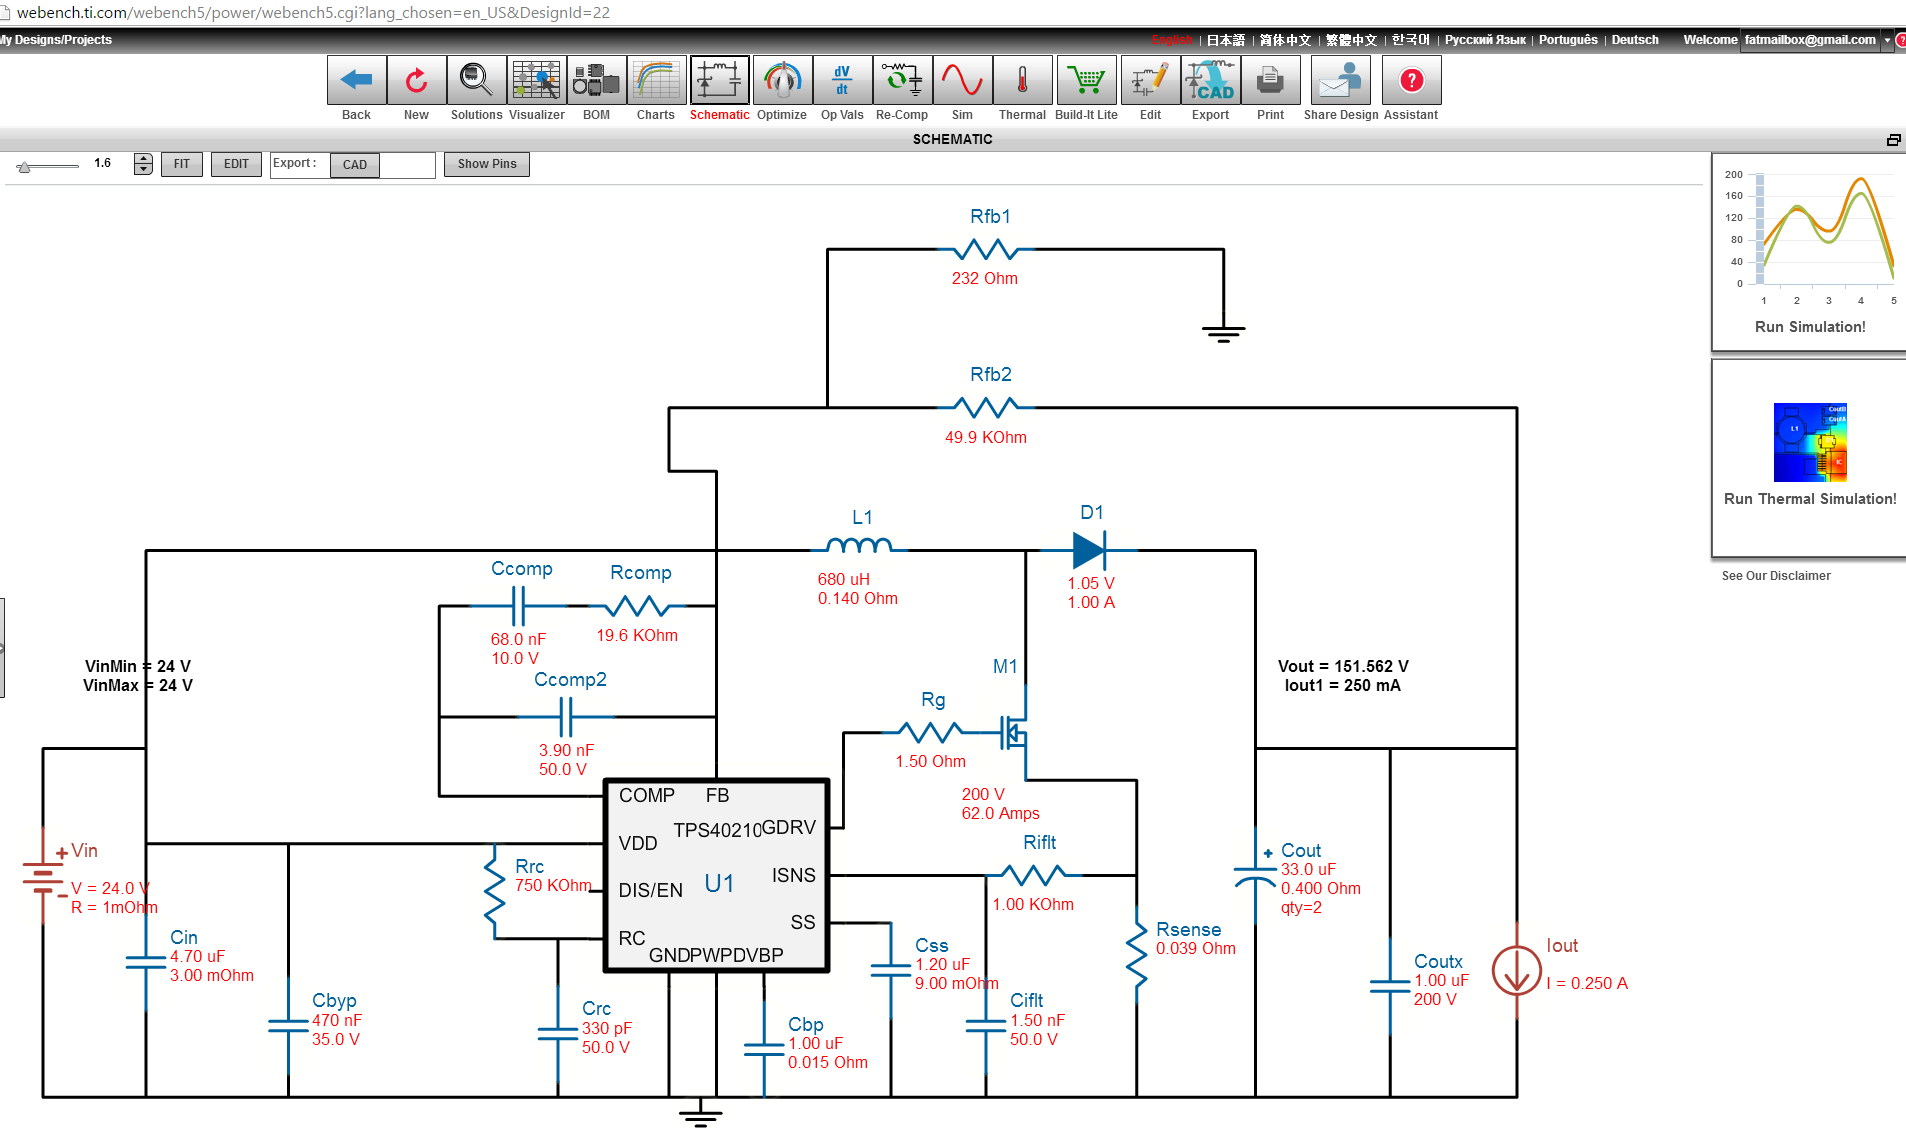The image size is (1906, 1146).
Task: Select the Ccomp capacitor symbol
Action: tap(518, 606)
